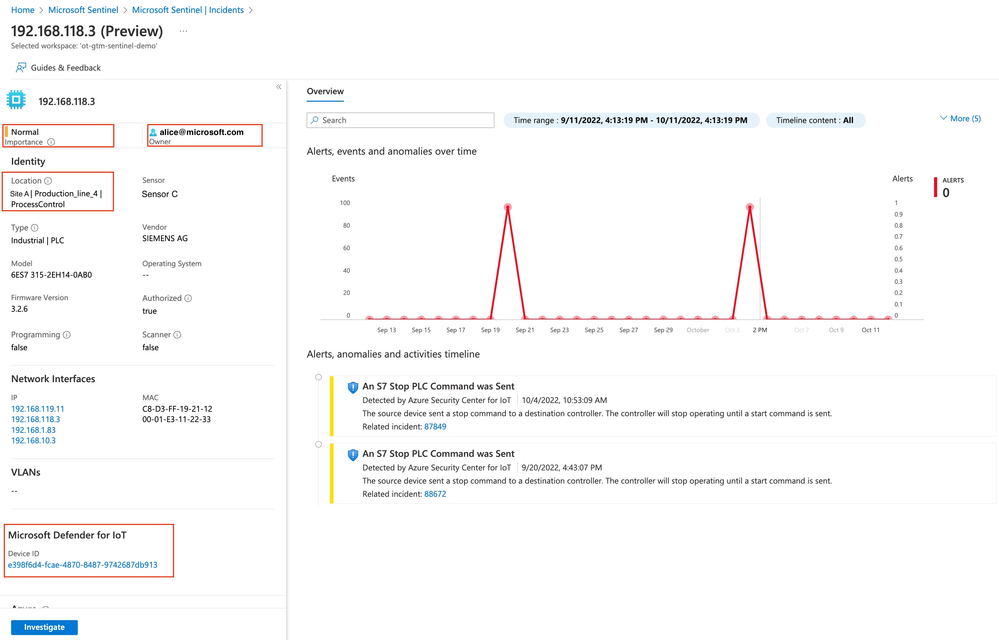Image resolution: width=999 pixels, height=640 pixels.
Task: Click the Normal importance value
Action: [25, 132]
